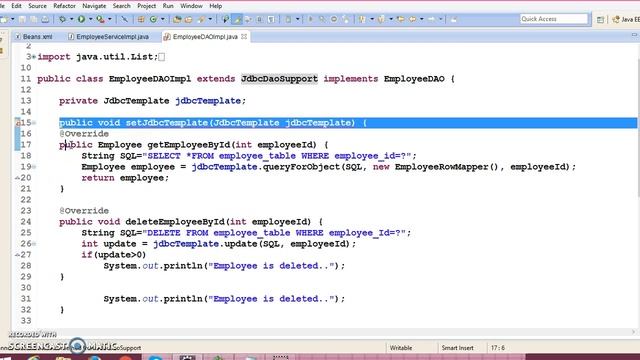Toggle Show Whitespace Characters icon
The height and width of the screenshot is (360, 640).
tap(271, 19)
